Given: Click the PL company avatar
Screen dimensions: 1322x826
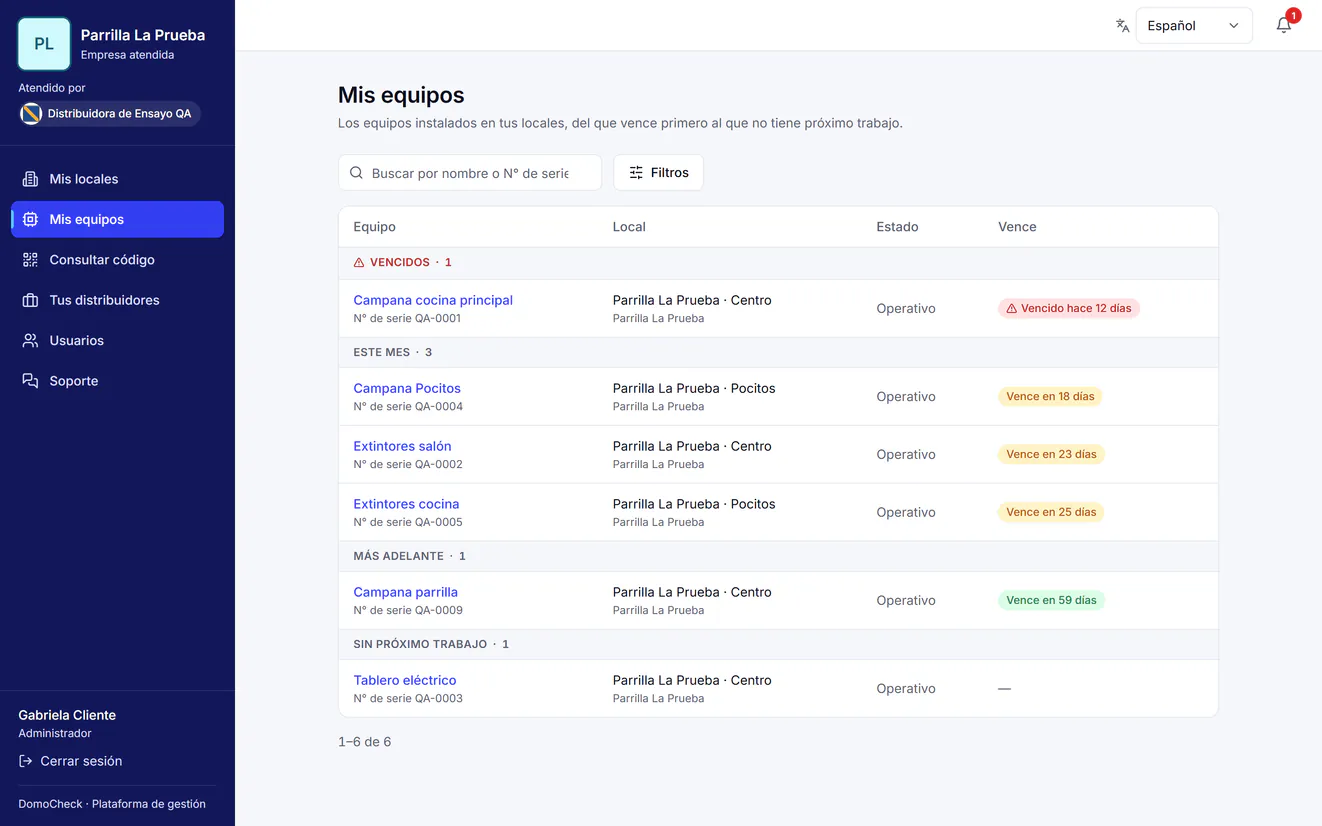Looking at the screenshot, I should (x=44, y=44).
